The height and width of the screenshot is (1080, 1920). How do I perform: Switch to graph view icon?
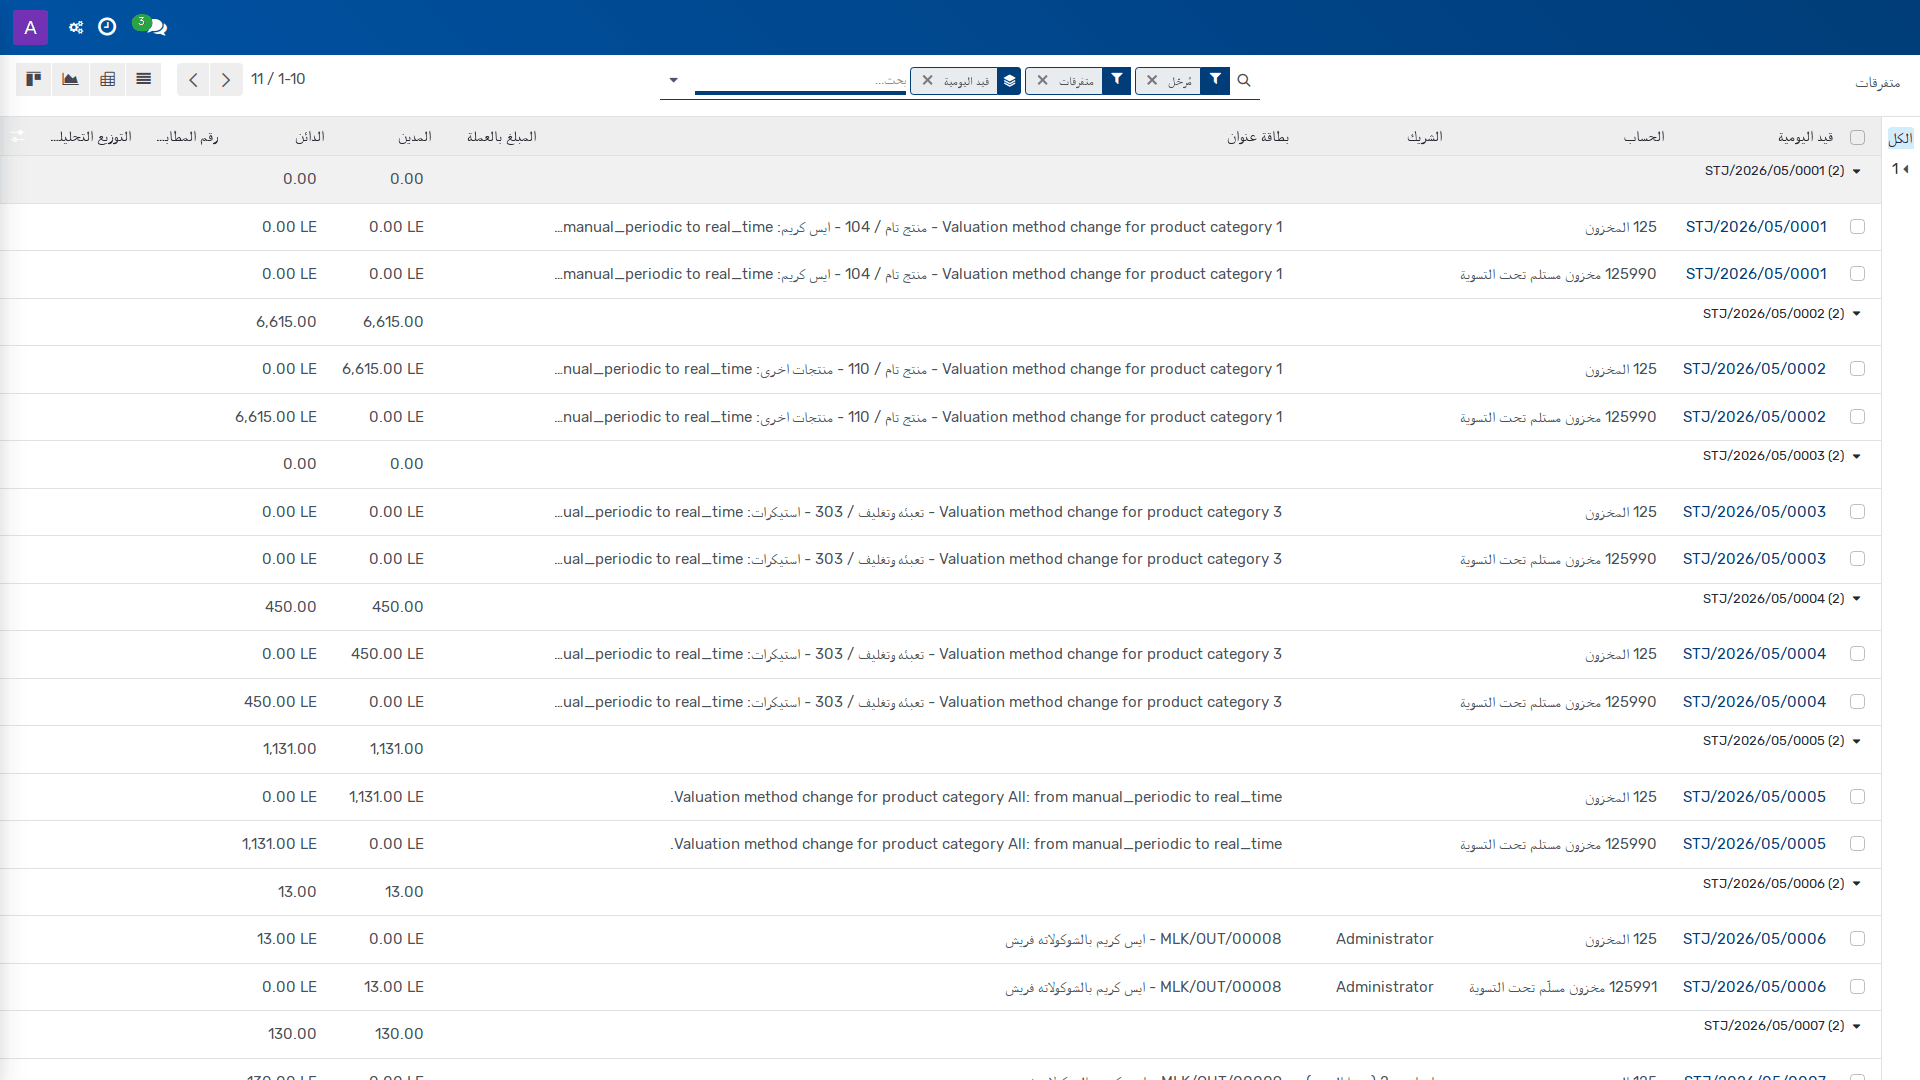70,79
